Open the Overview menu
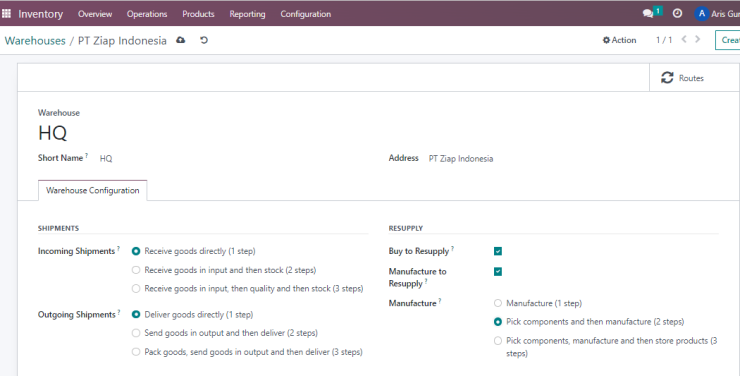 pos(95,14)
